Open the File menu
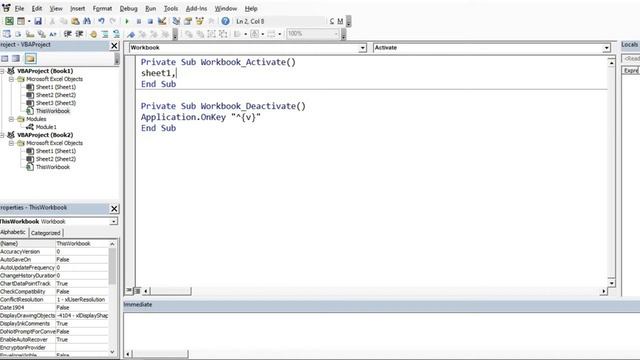 click(x=19, y=8)
